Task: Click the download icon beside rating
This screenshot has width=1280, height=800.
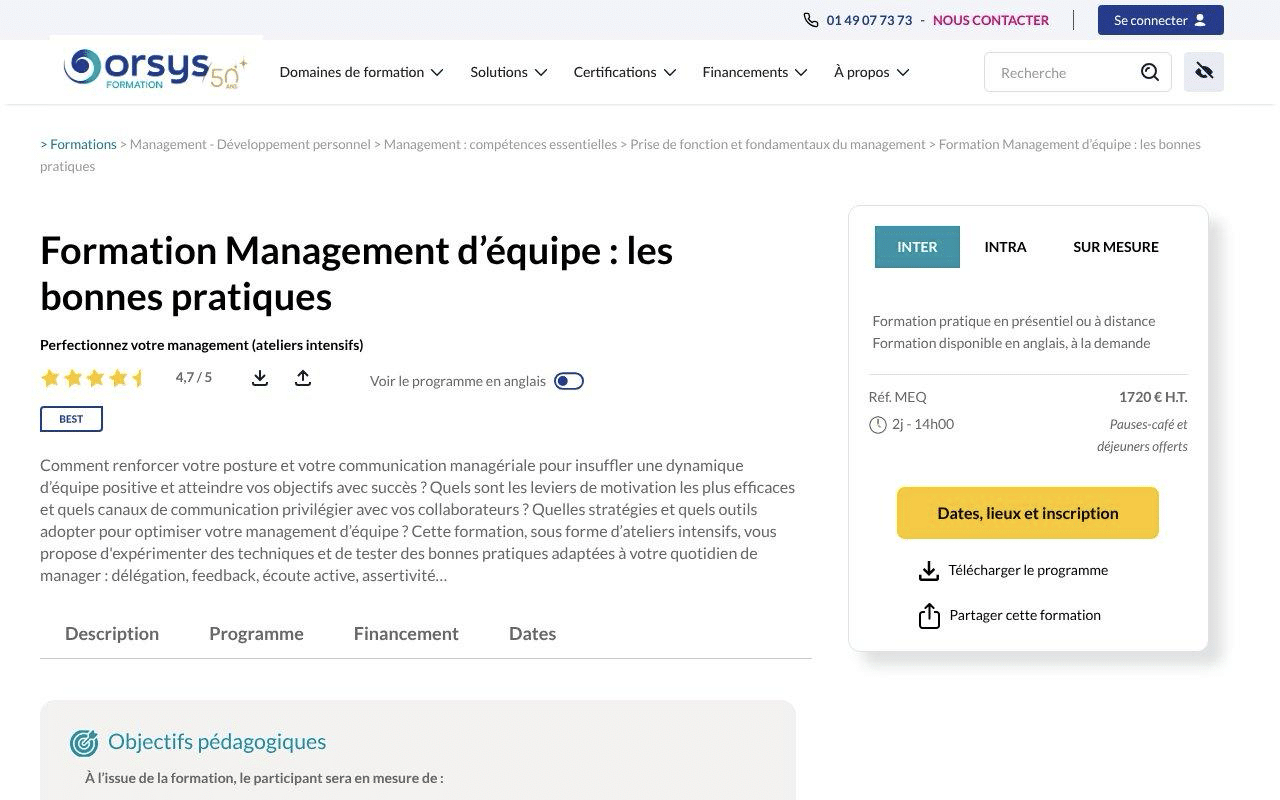Action: tap(260, 378)
